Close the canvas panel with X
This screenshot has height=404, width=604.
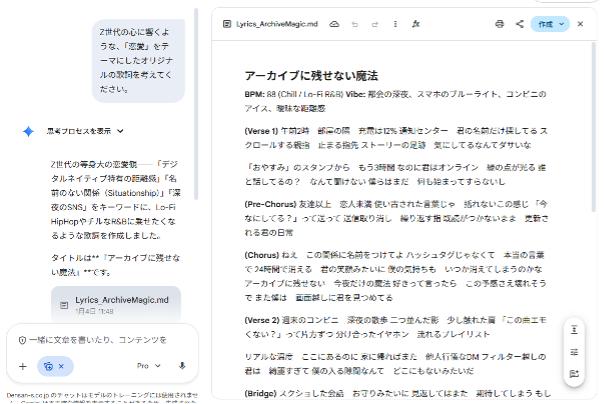[580, 23]
